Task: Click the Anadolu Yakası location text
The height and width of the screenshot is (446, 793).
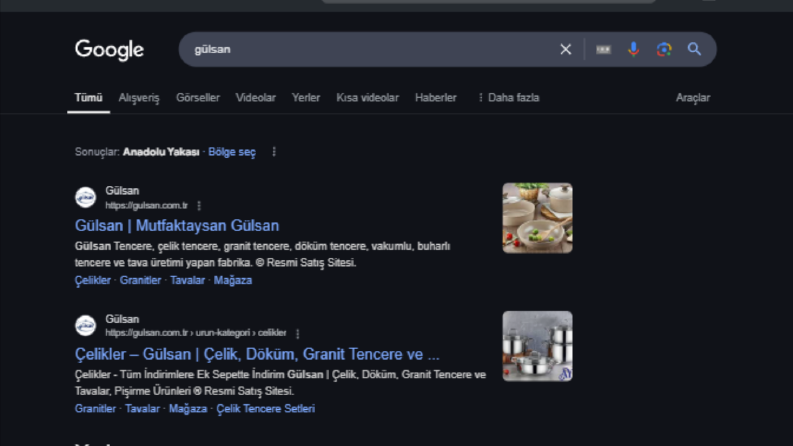Action: (161, 152)
